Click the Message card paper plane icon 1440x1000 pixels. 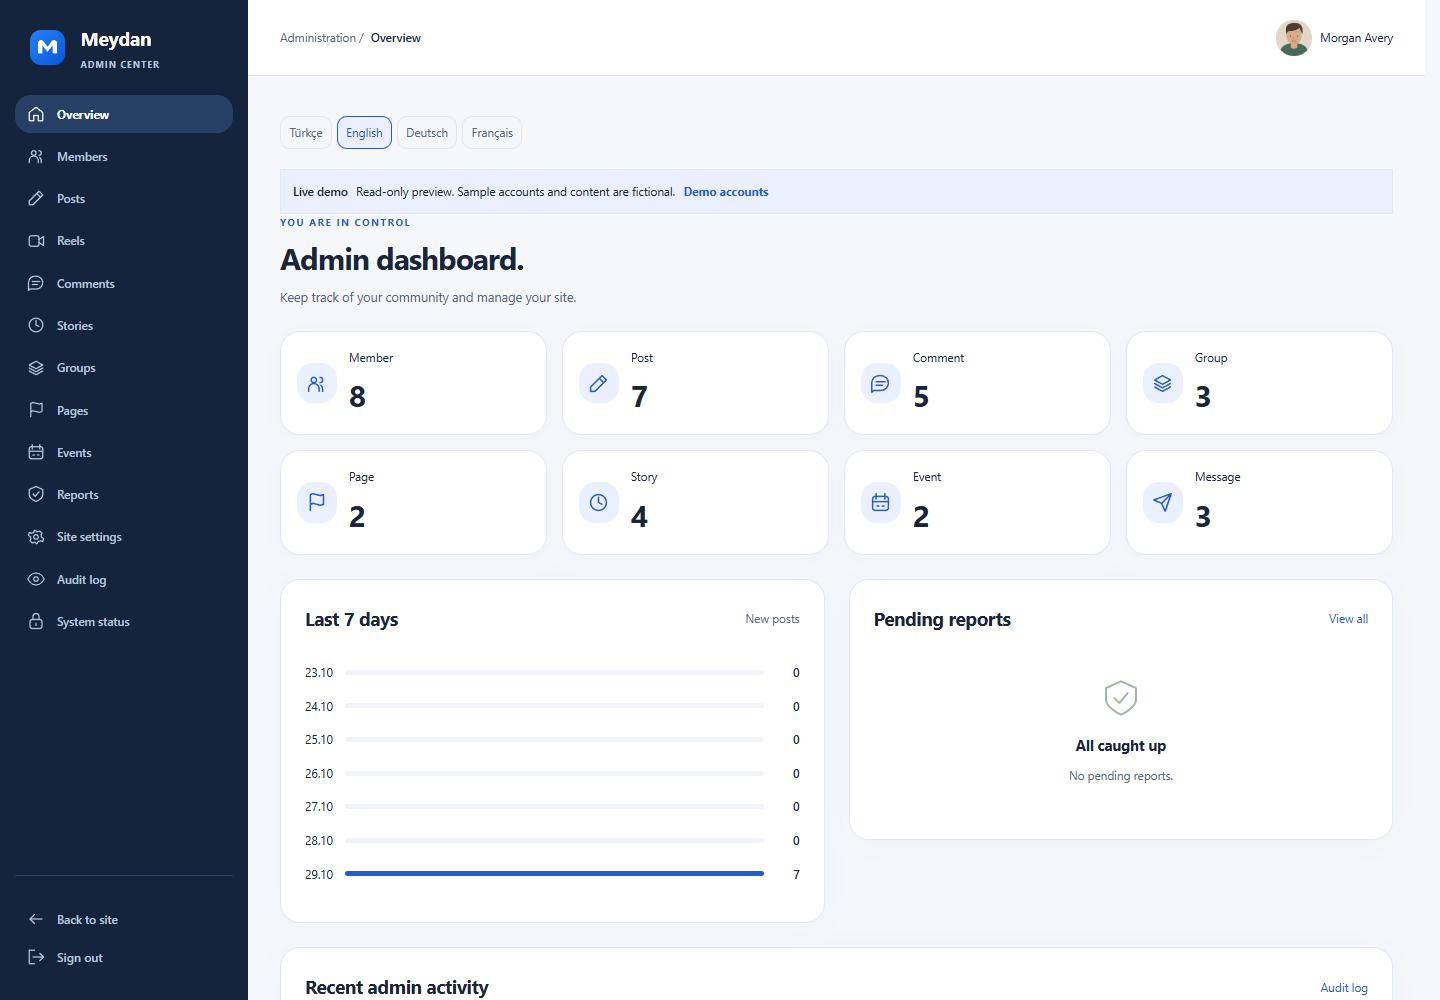pyautogui.click(x=1163, y=503)
